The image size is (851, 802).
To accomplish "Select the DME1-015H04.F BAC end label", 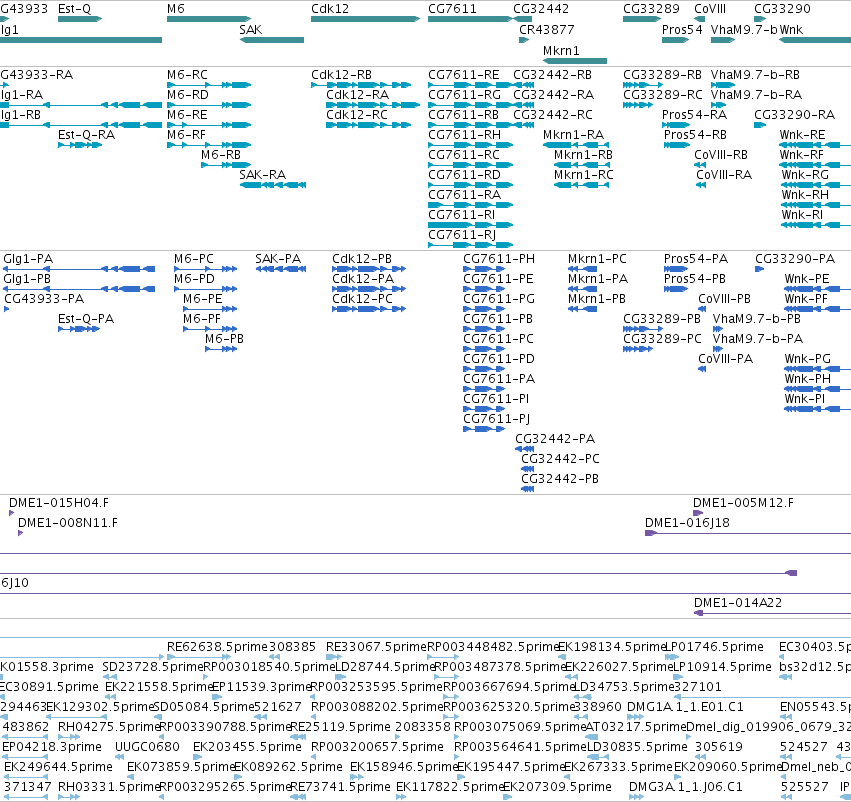I will 59,502.
